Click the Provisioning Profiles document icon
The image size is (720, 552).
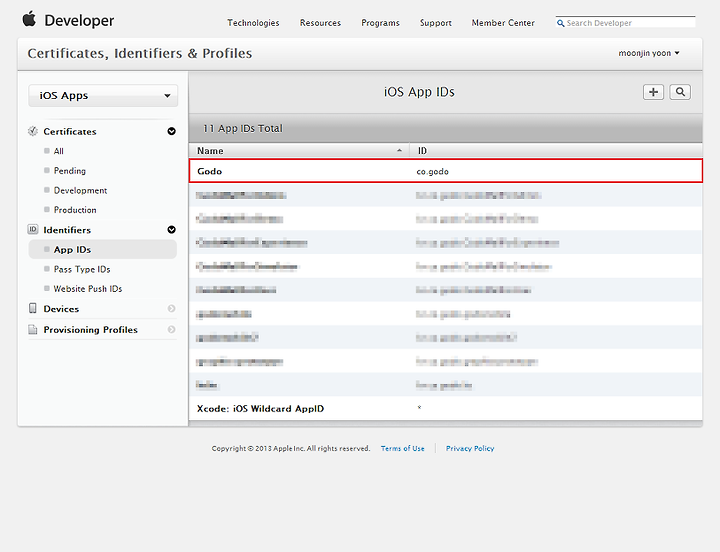(33, 329)
